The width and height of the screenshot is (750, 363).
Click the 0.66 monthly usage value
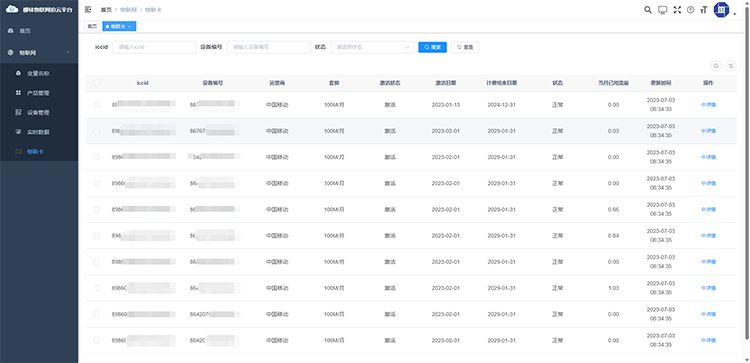(x=613, y=209)
